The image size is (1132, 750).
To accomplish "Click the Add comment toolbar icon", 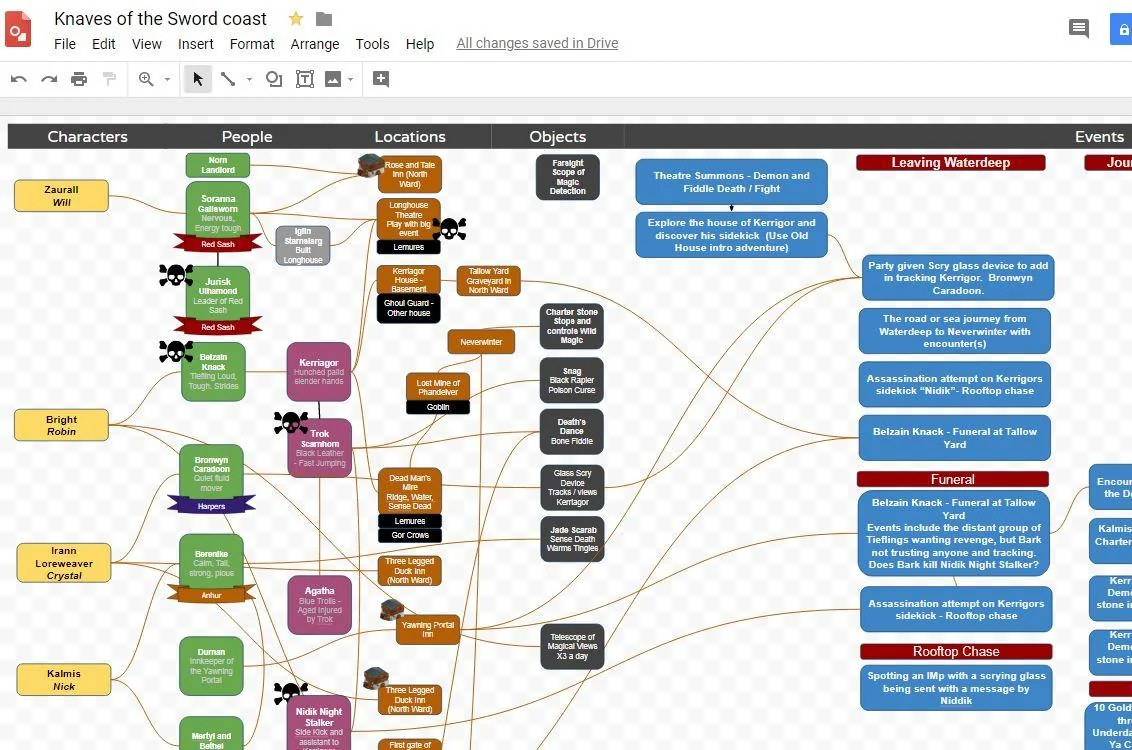I will 381,79.
